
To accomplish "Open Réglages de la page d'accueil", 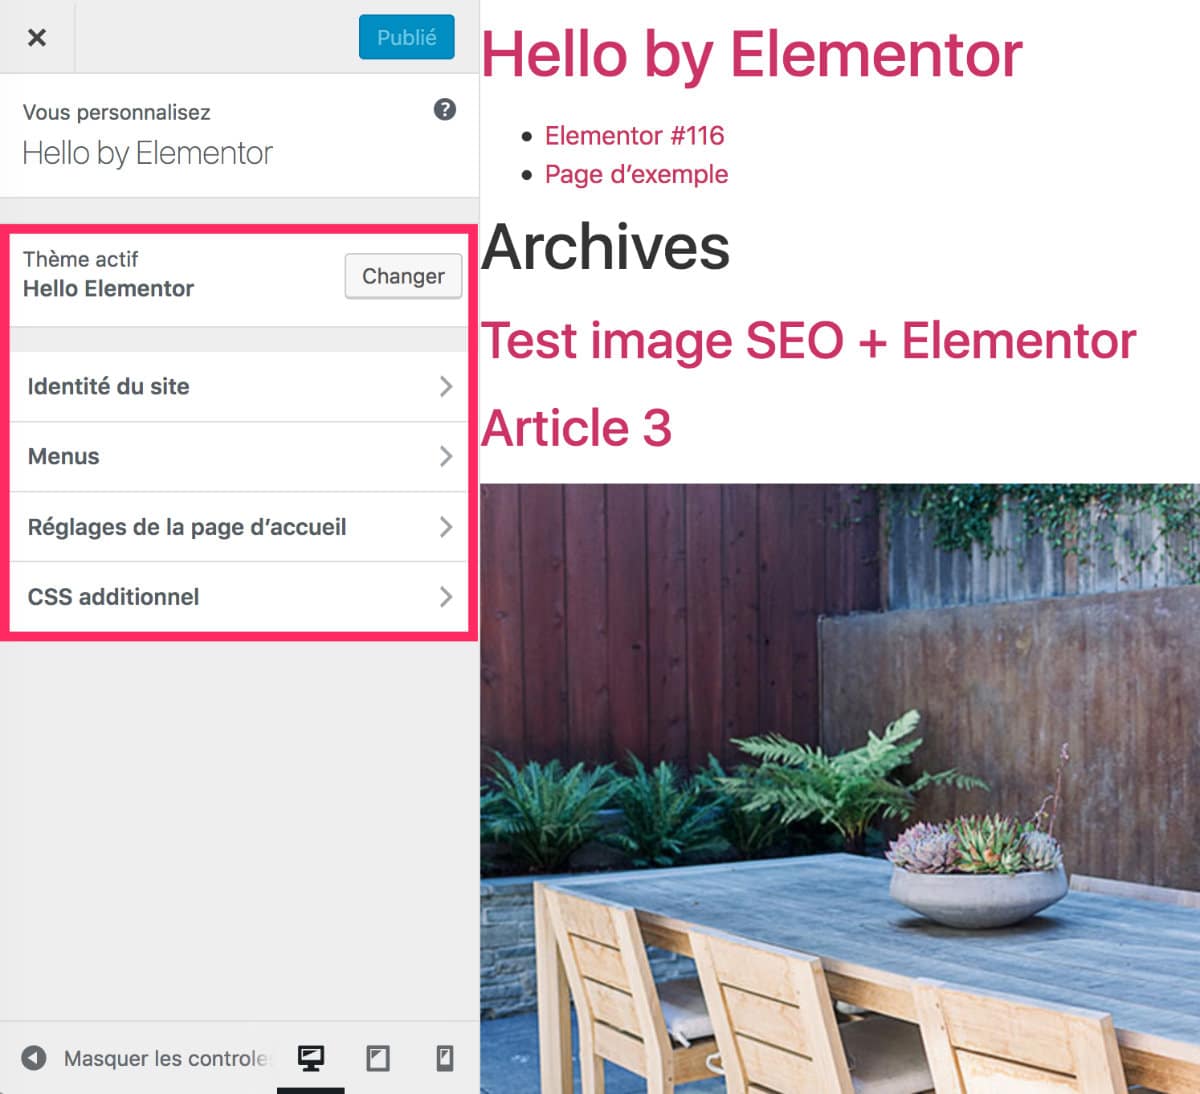I will point(187,527).
